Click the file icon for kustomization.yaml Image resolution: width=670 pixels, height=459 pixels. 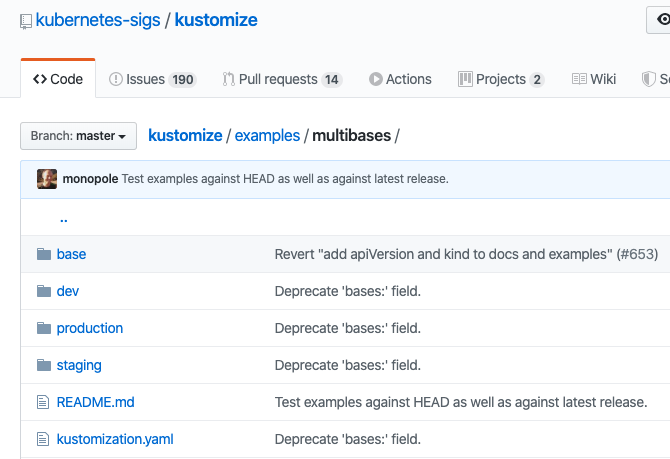(x=43, y=439)
